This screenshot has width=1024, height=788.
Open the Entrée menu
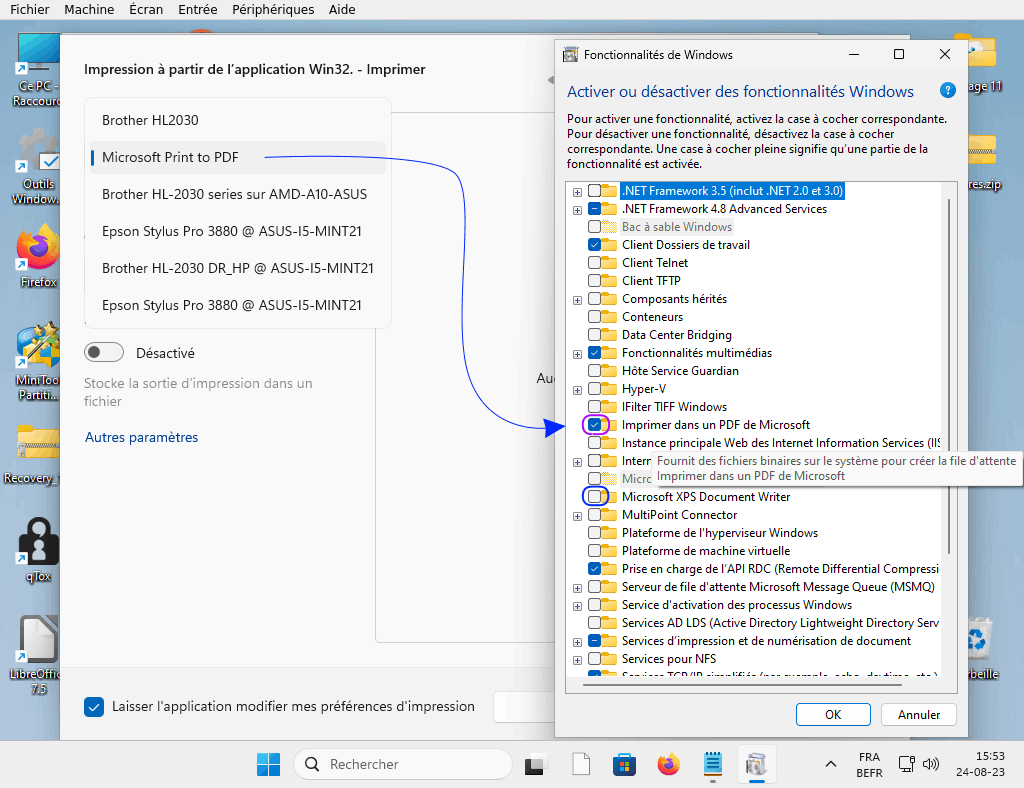click(x=198, y=10)
